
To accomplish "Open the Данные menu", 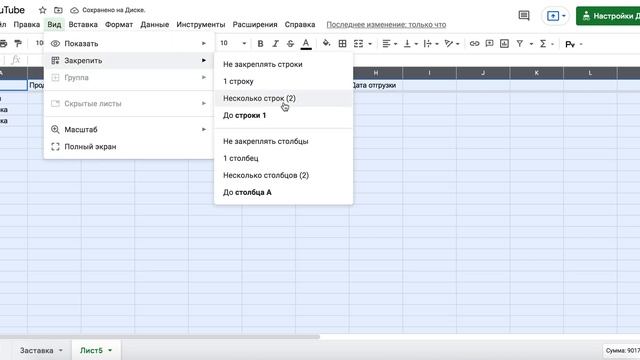I will (155, 24).
